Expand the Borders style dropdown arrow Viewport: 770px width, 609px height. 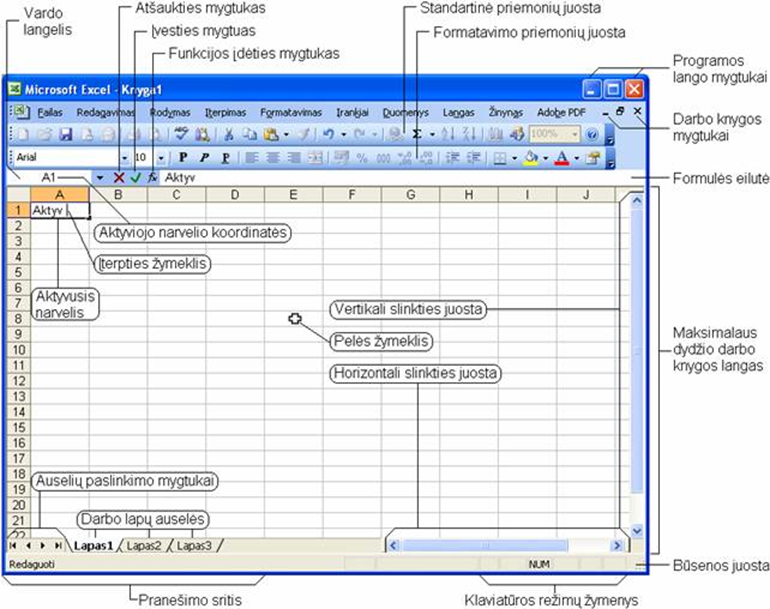[514, 158]
